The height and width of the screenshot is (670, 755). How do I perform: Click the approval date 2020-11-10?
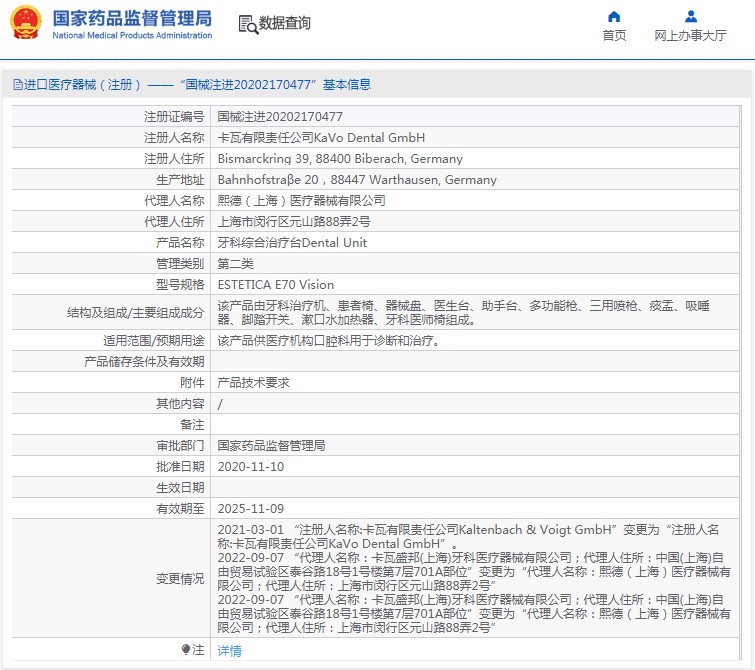251,467
